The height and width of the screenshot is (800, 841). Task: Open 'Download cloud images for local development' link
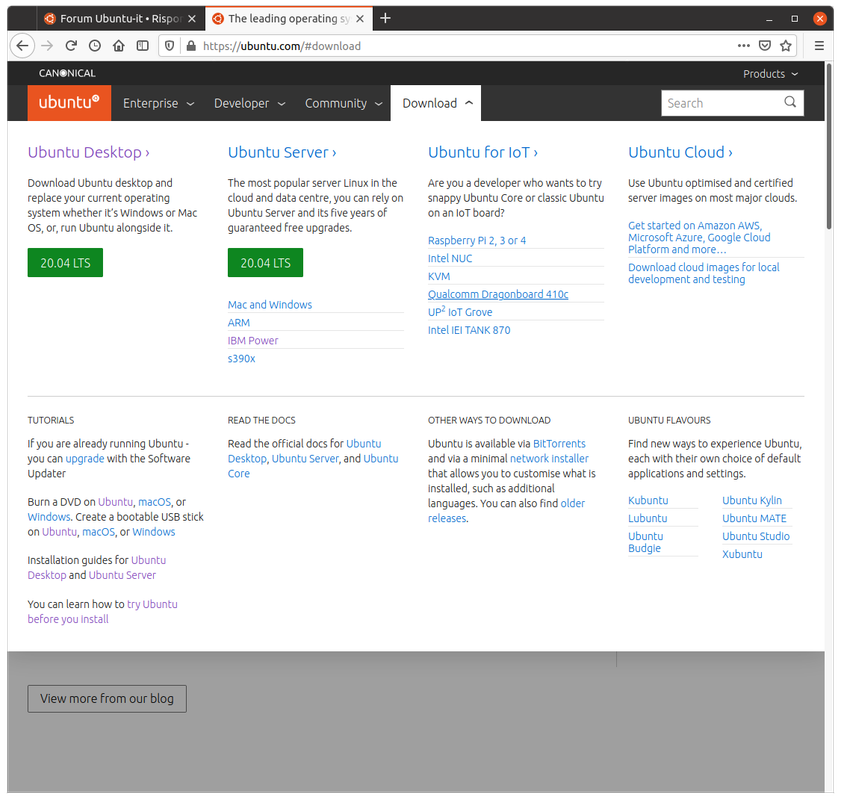pos(704,273)
